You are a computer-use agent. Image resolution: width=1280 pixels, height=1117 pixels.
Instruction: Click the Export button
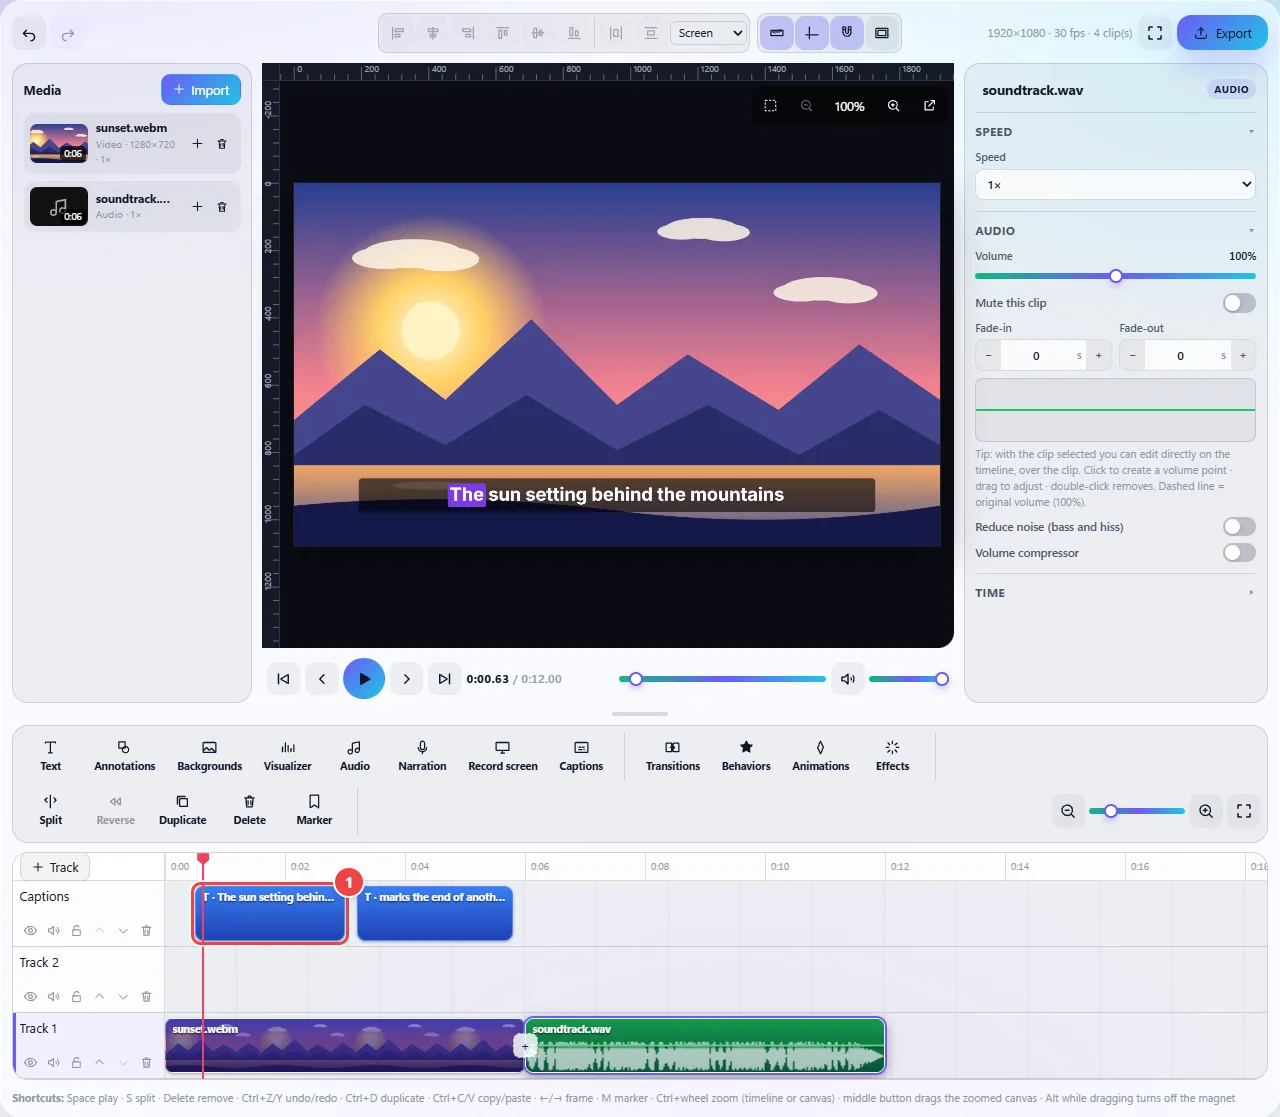pyautogui.click(x=1222, y=33)
